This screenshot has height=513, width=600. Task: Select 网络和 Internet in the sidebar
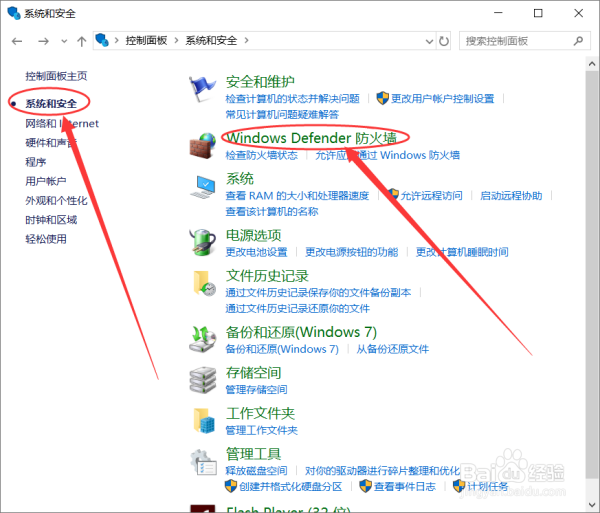tap(62, 124)
